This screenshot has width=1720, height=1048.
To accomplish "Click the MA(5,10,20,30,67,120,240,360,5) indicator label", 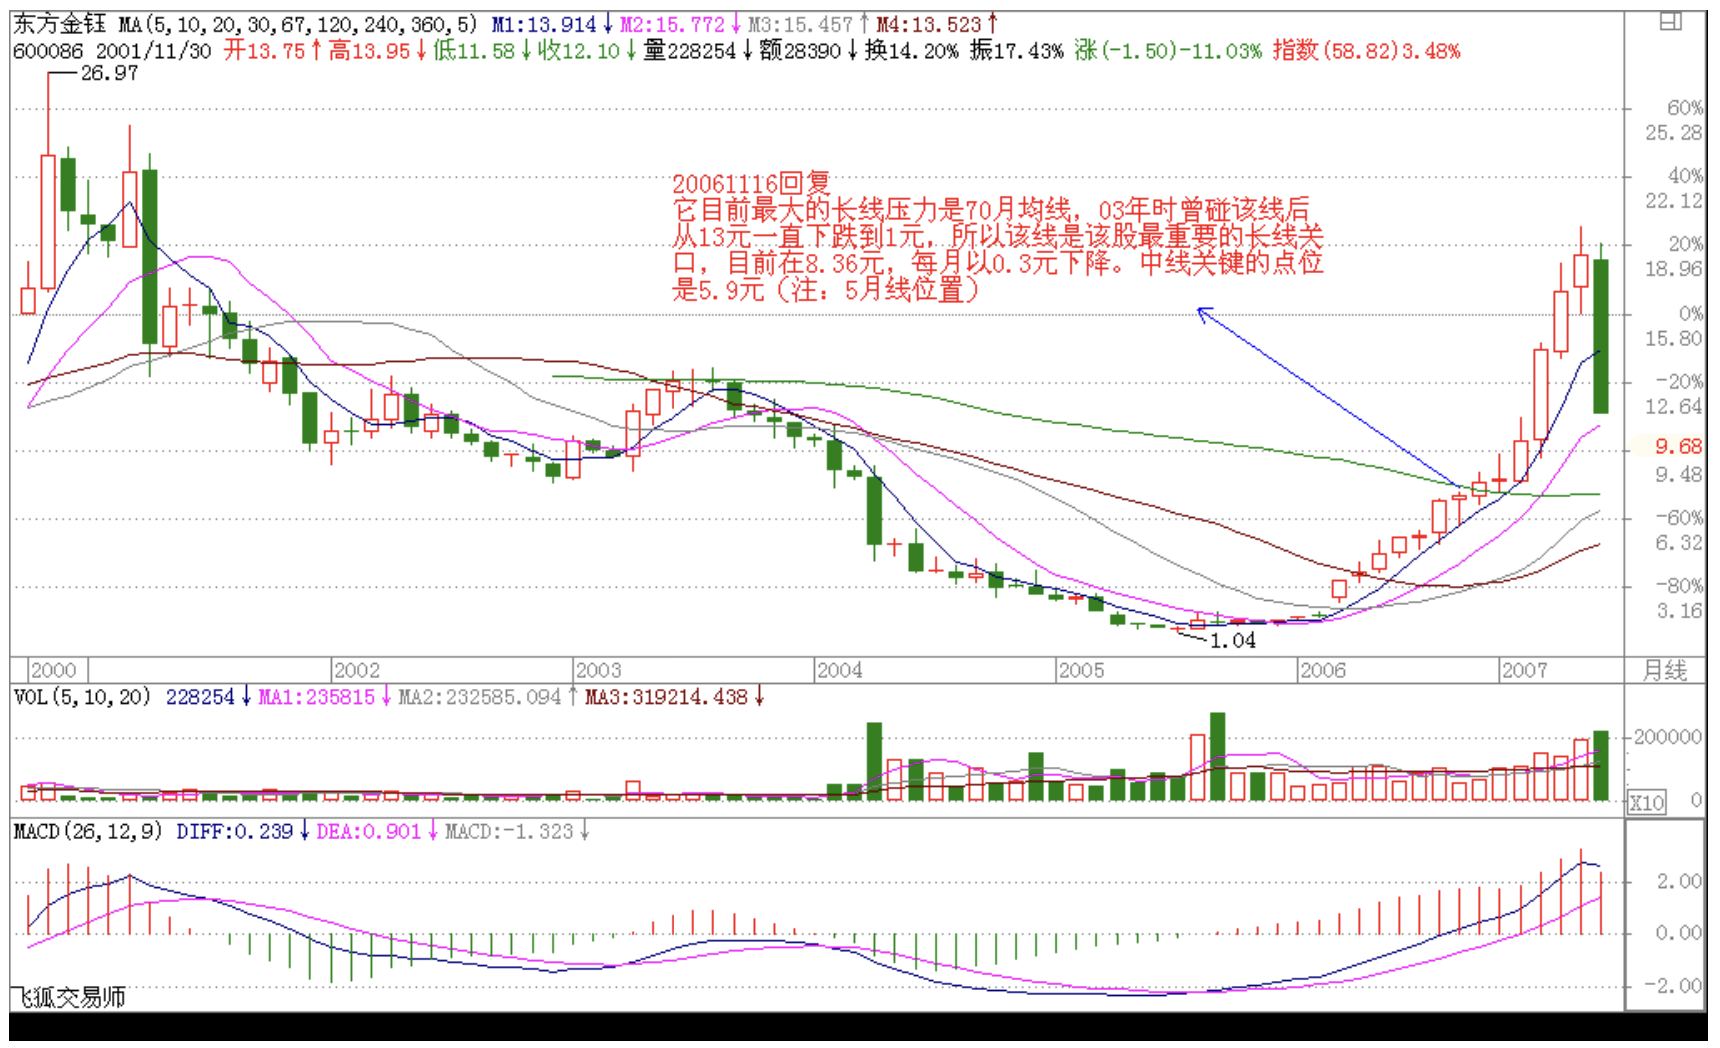I will click(297, 24).
